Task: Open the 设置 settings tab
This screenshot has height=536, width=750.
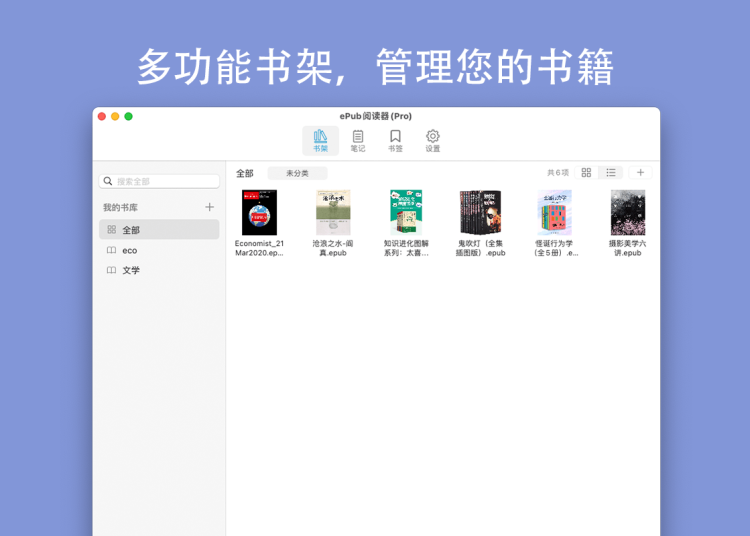Action: click(432, 140)
